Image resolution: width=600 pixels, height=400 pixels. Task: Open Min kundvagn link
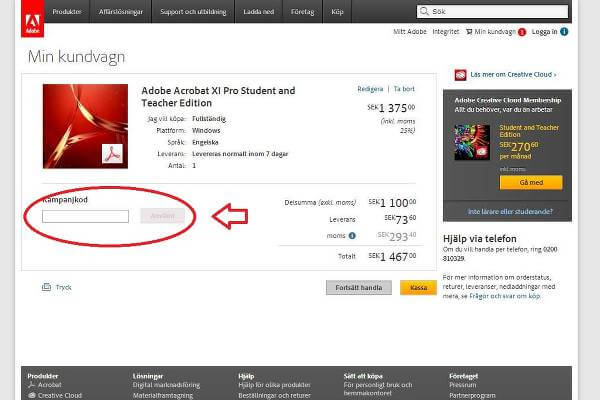point(495,32)
